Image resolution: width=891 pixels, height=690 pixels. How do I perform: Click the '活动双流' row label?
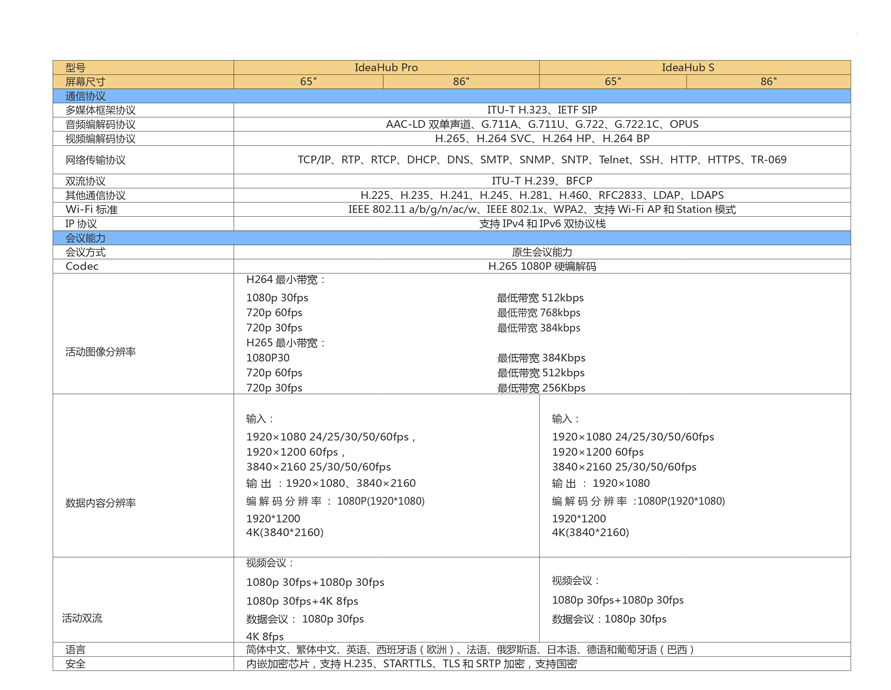pos(82,618)
